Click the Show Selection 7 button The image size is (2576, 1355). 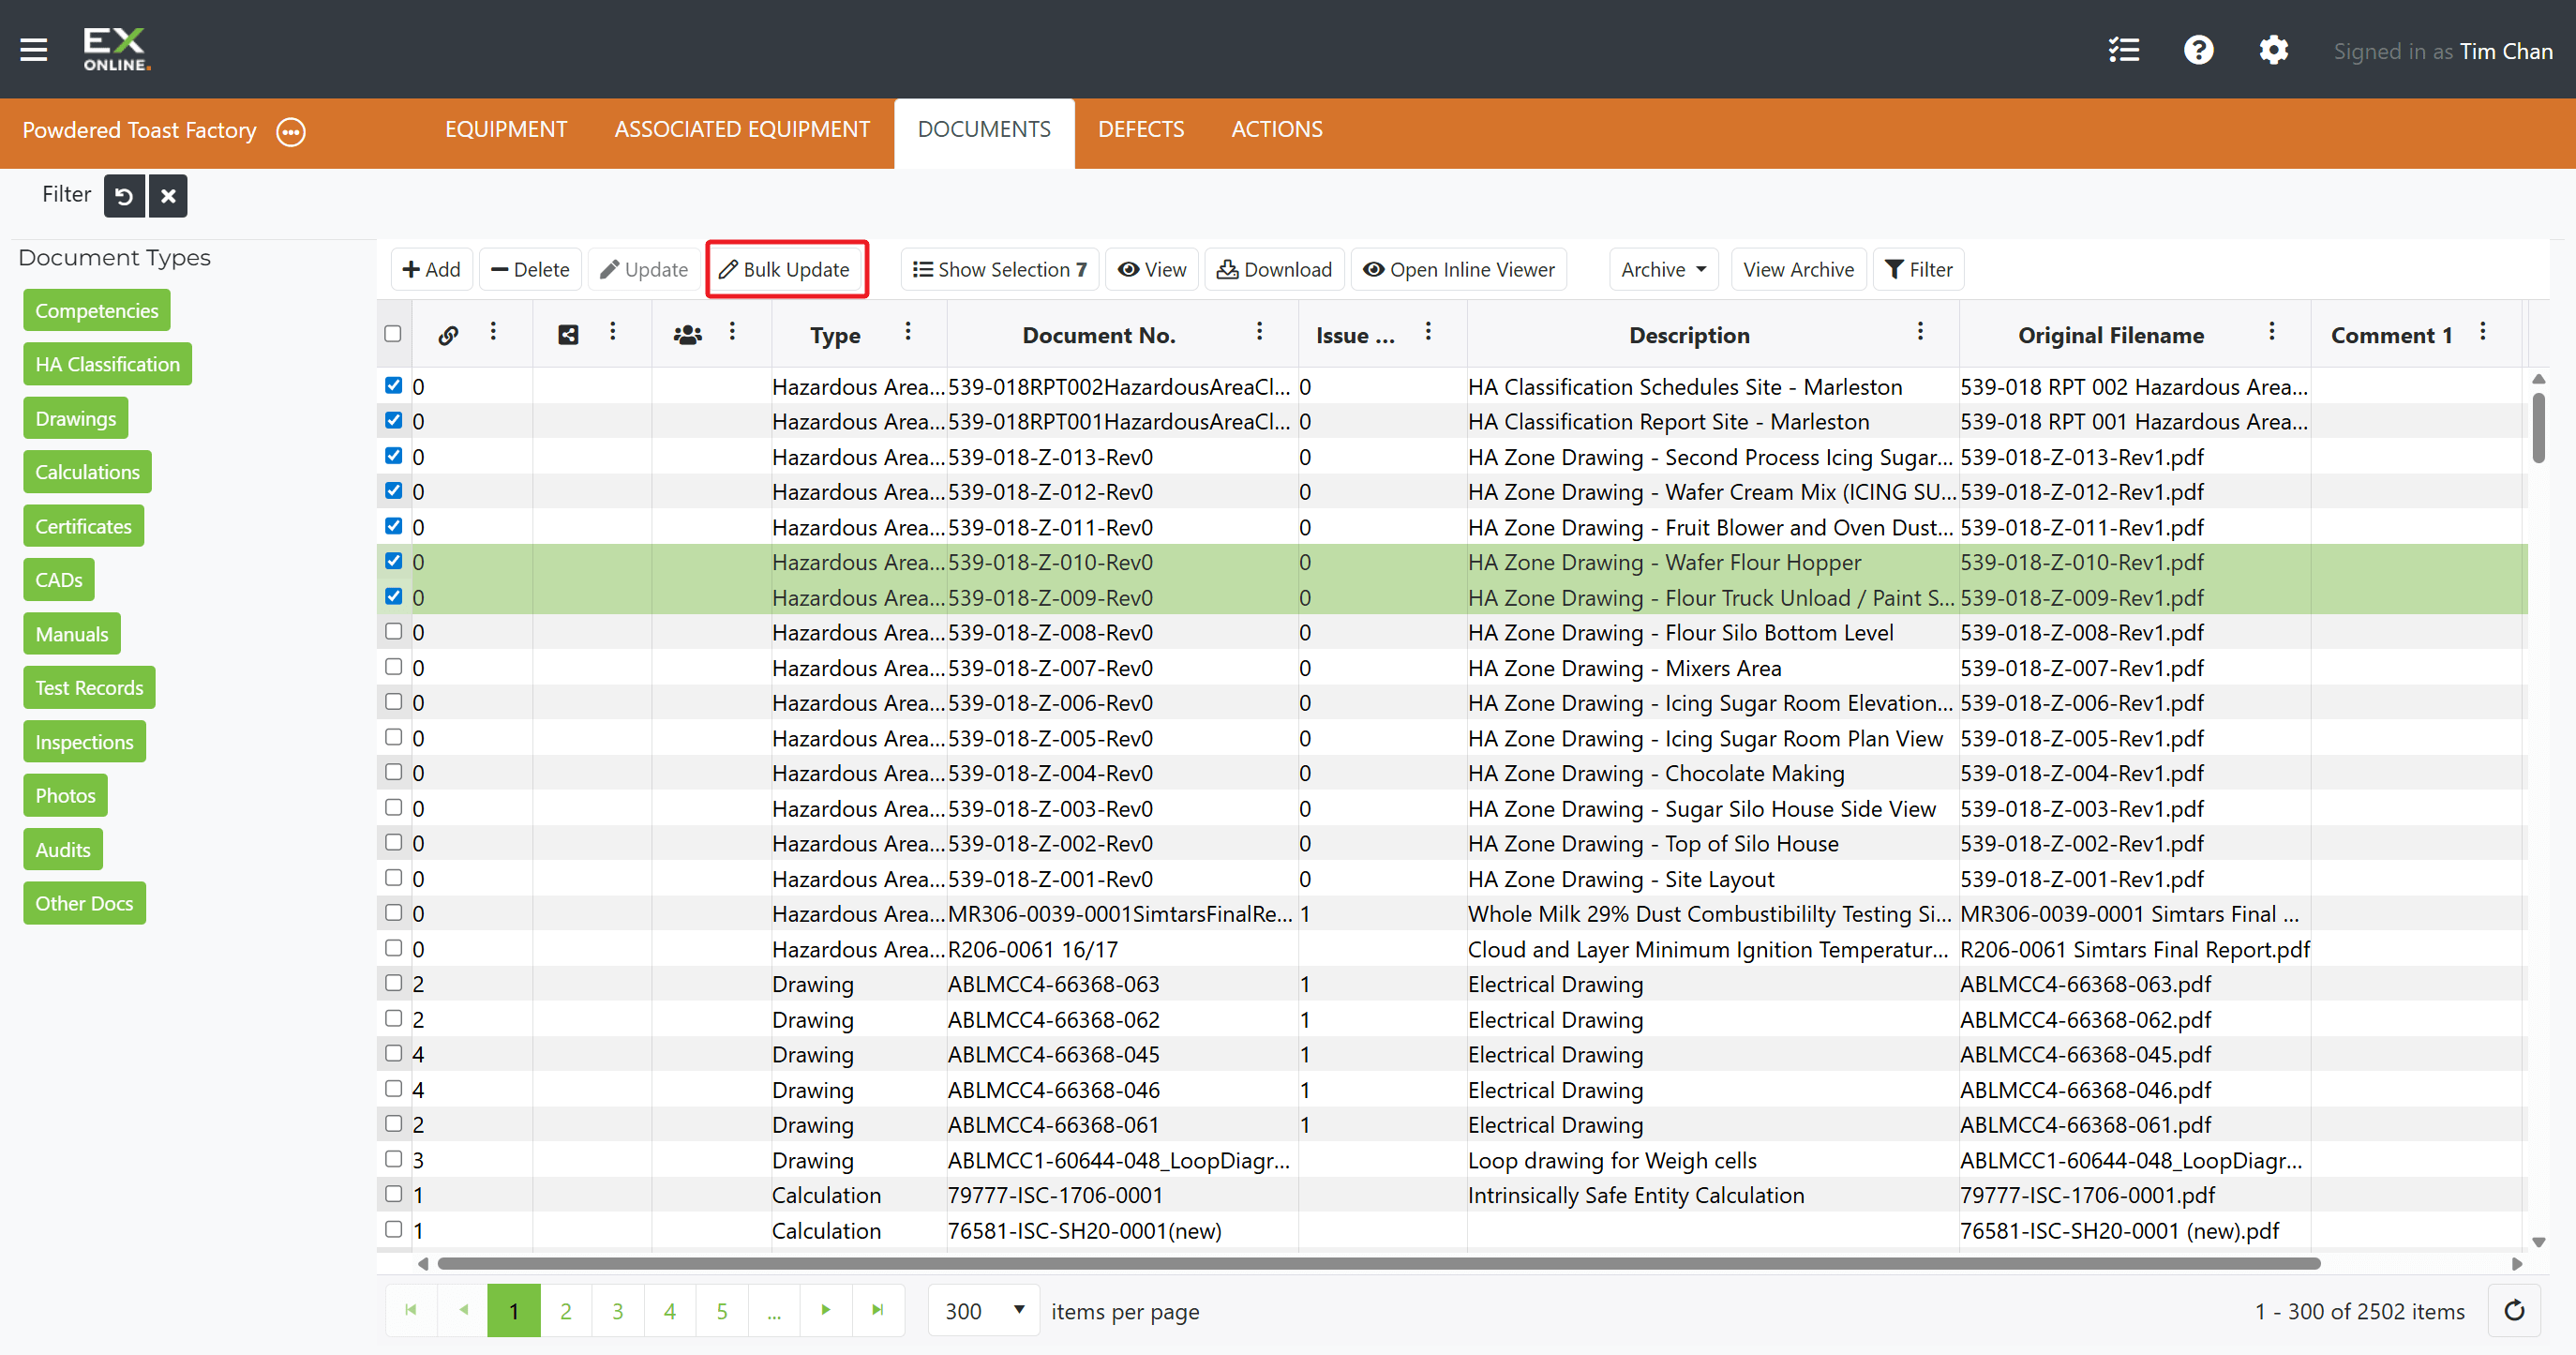pos(1000,270)
